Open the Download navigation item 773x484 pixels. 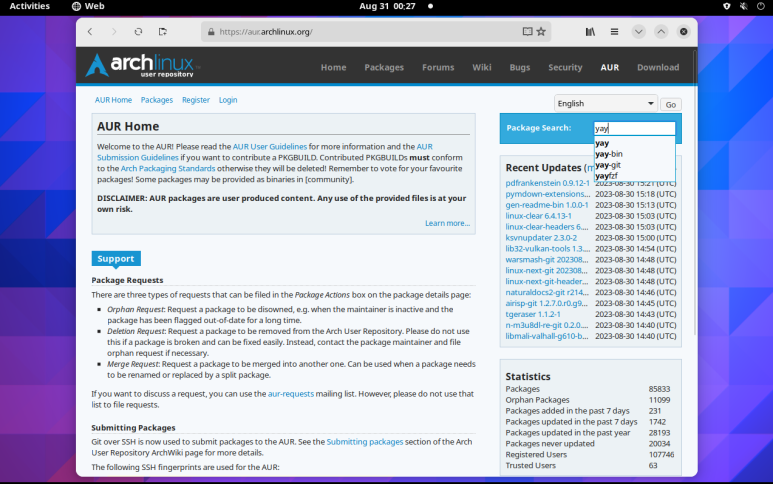click(658, 68)
